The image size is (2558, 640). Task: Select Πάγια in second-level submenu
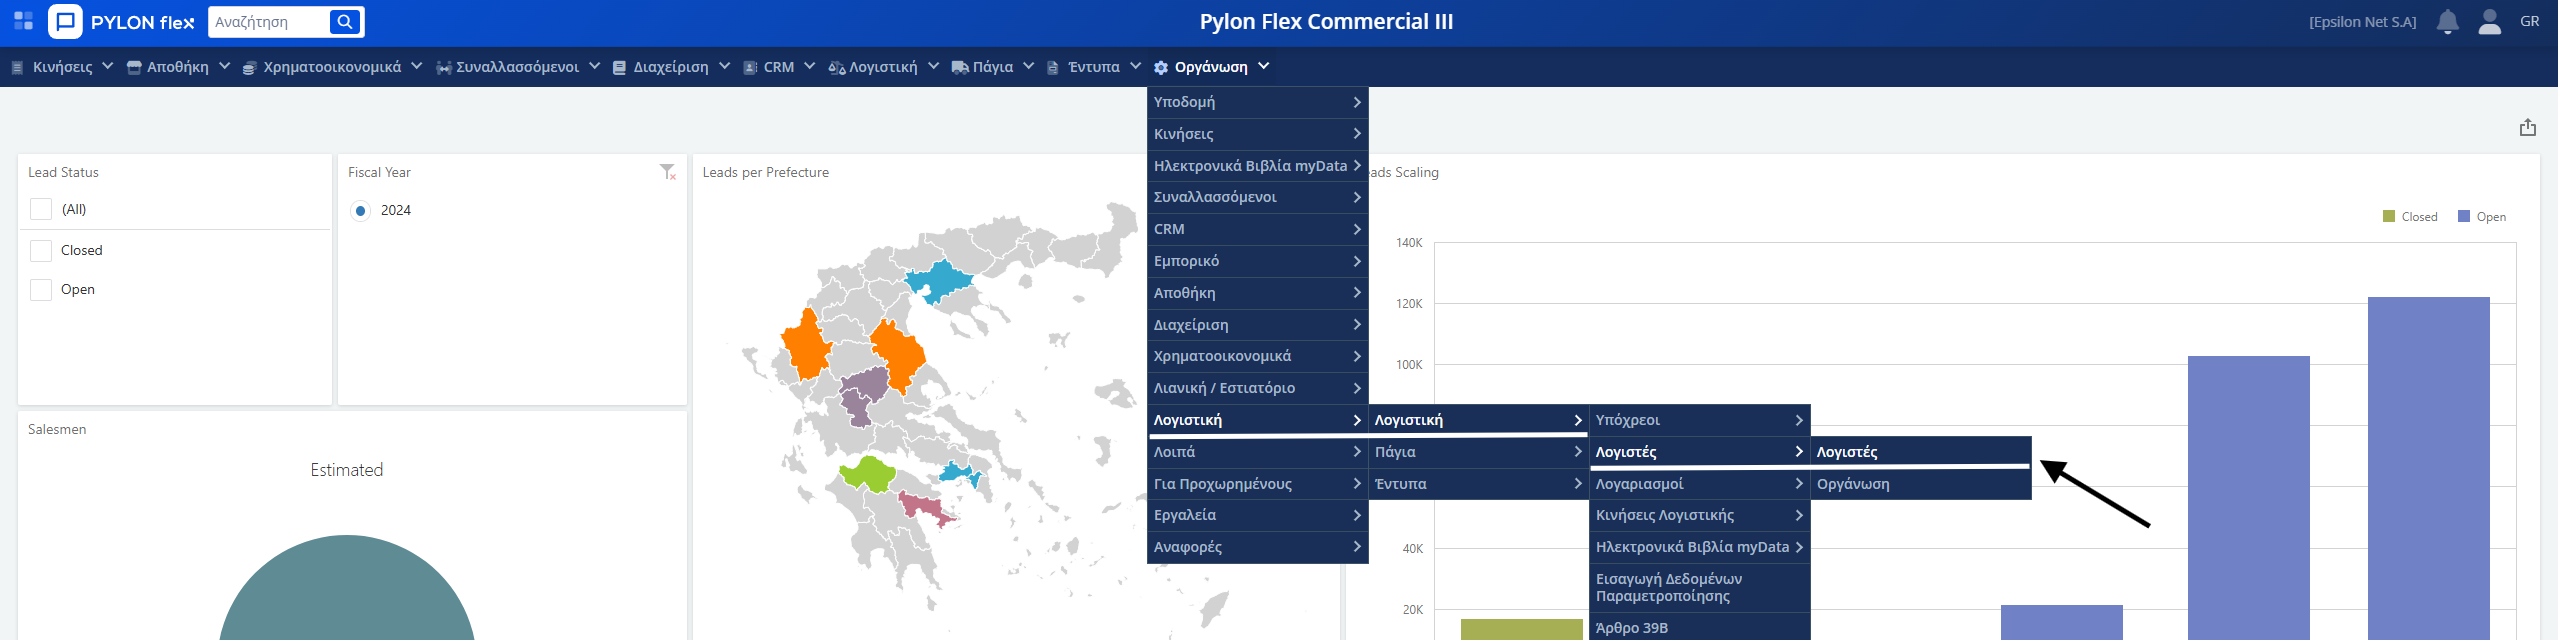[x=1479, y=452]
